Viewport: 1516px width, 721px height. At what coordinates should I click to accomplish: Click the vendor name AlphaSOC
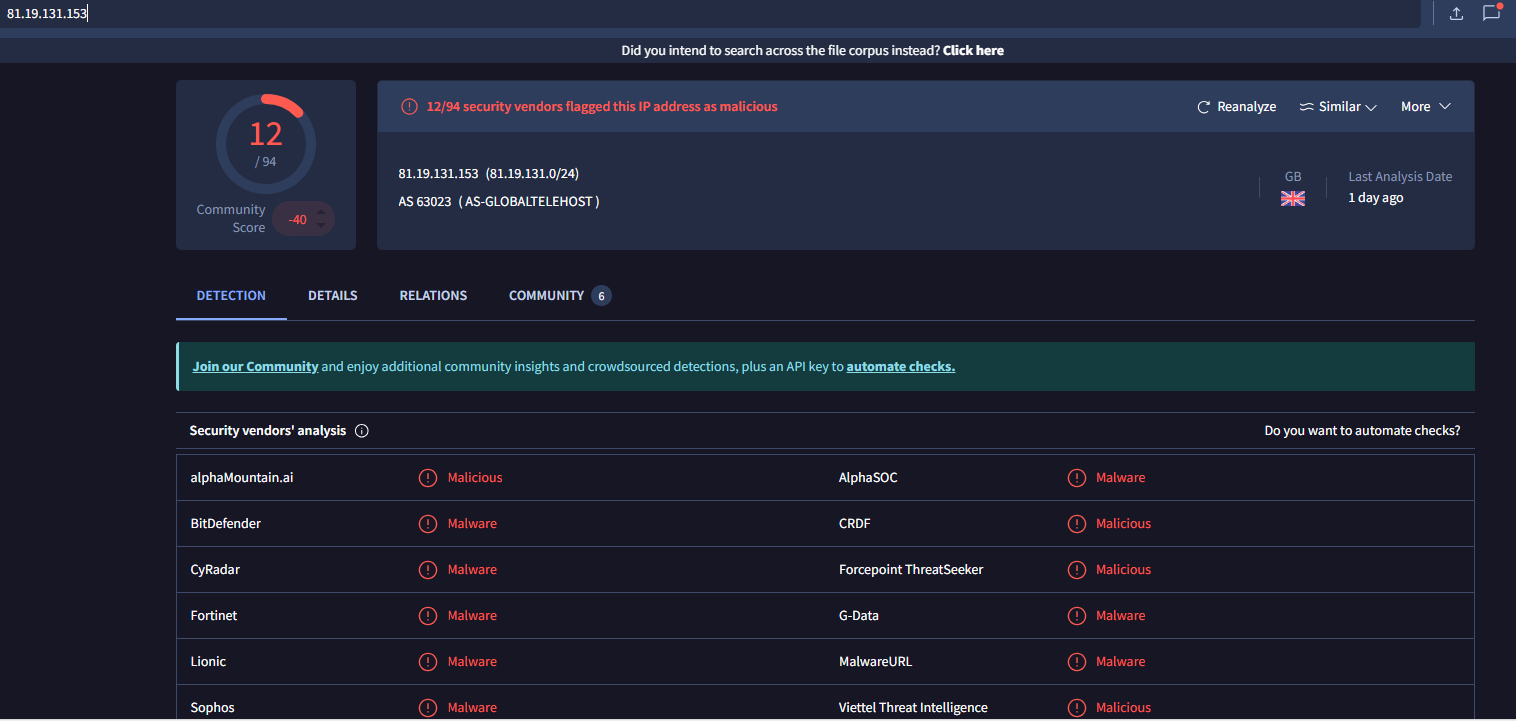pyautogui.click(x=868, y=478)
